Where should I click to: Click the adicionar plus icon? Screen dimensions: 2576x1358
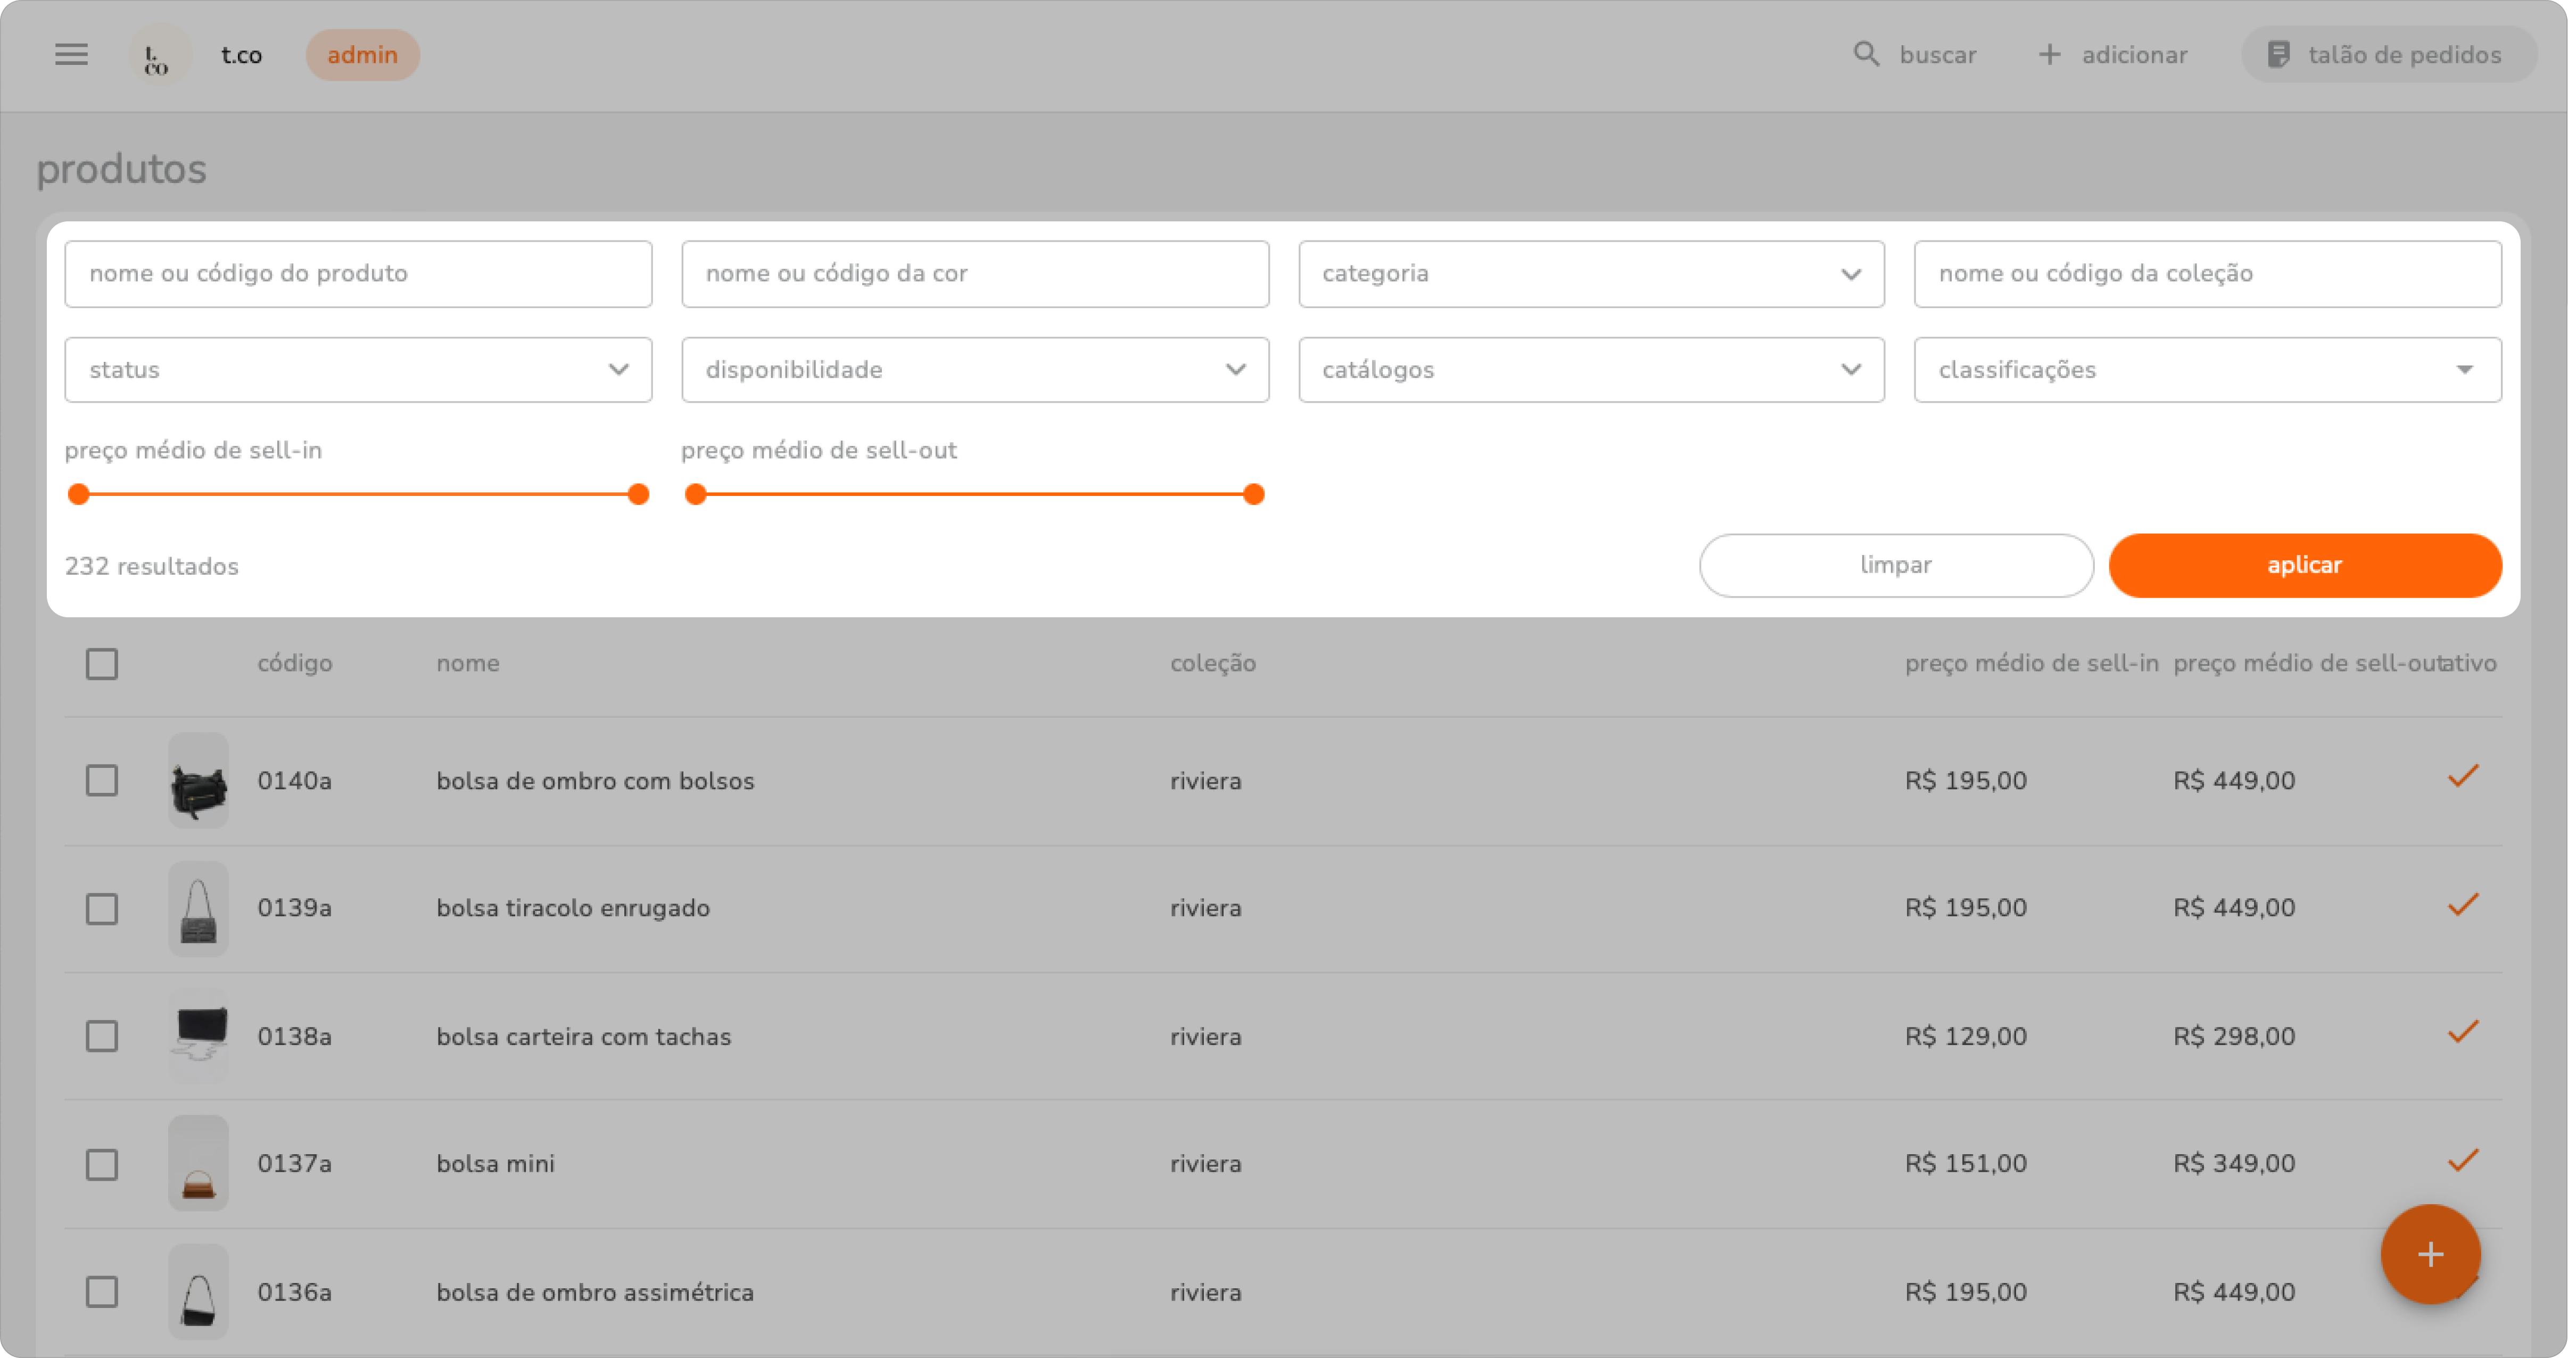click(x=2049, y=55)
